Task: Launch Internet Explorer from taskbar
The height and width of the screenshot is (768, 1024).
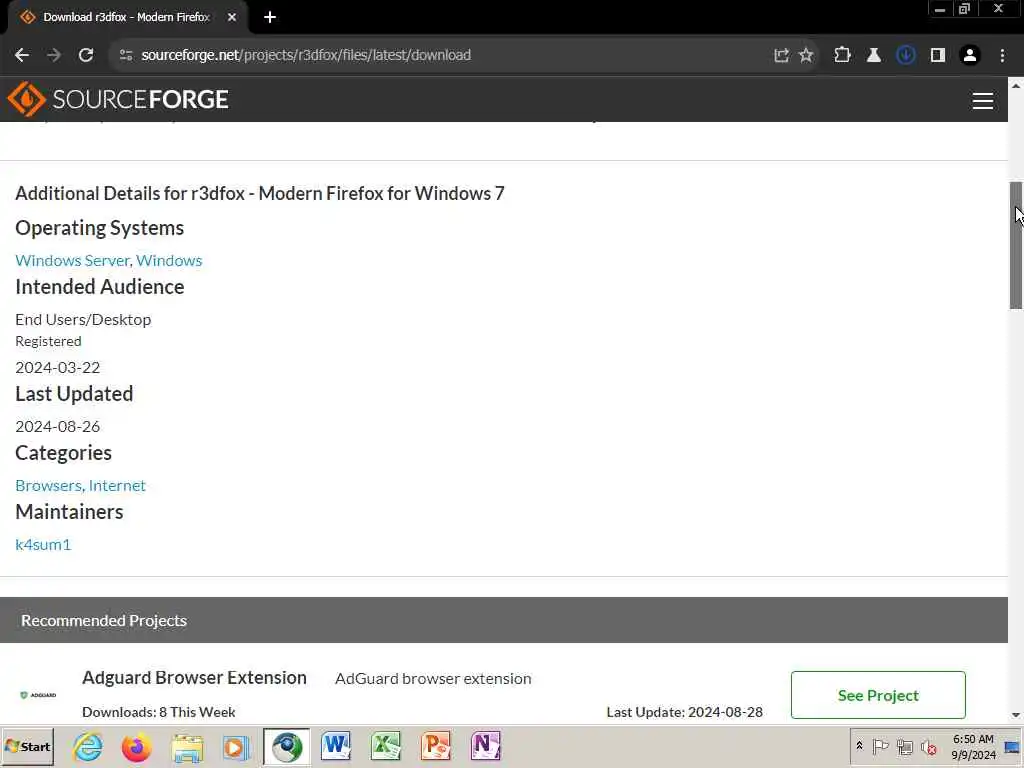Action: [88, 747]
